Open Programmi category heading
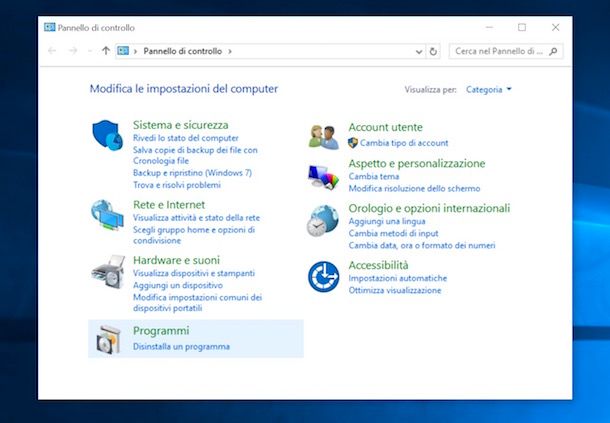 (x=161, y=331)
